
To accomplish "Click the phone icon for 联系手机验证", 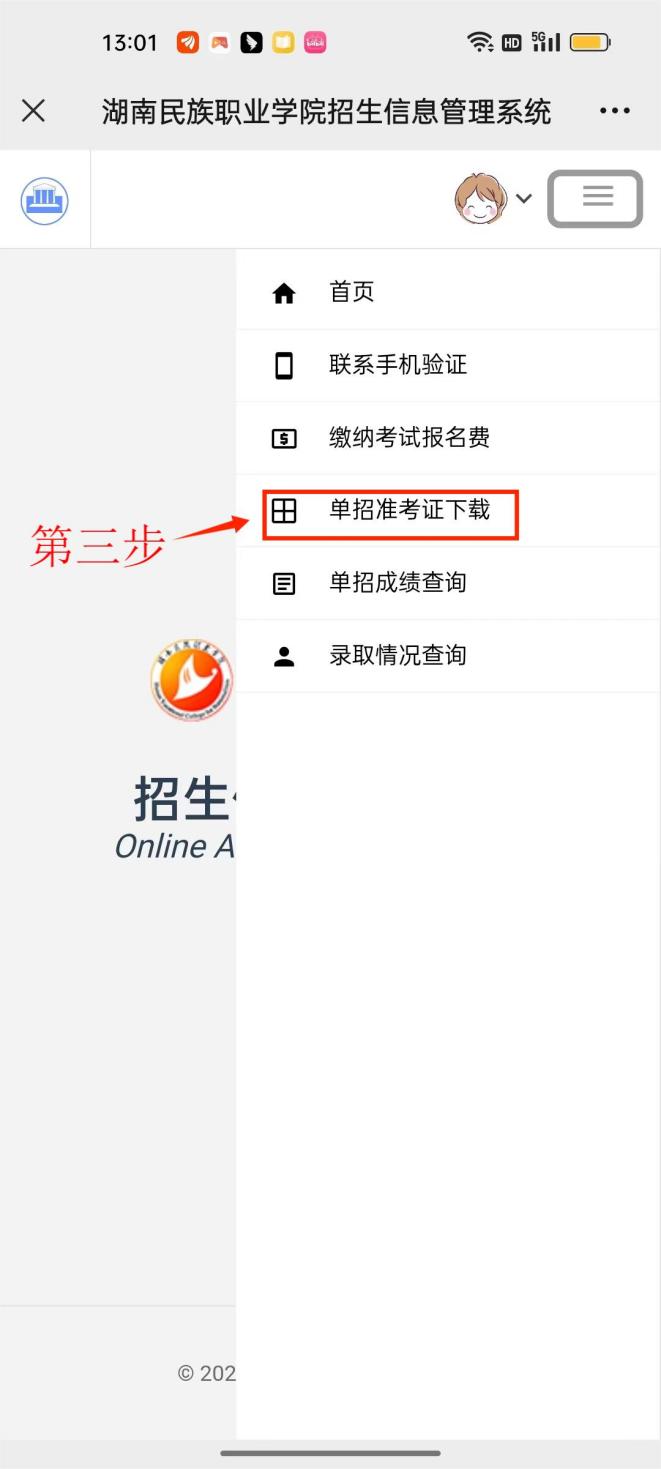I will tap(284, 366).
